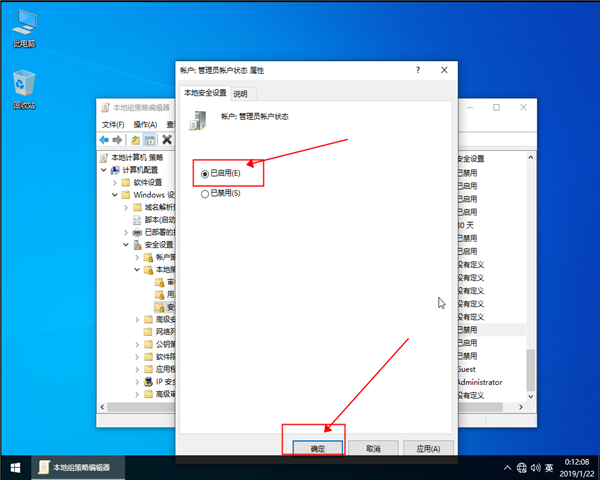The height and width of the screenshot is (480, 600).
Task: Select the 已禁用(S) radio button
Action: click(x=205, y=194)
